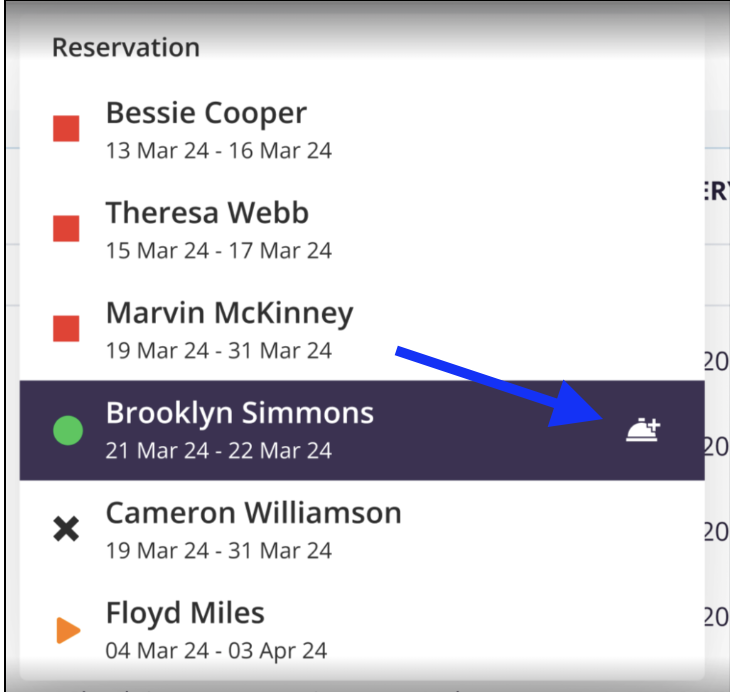Open Brooklyn Simmons reservation entry
Image resolution: width=730 pixels, height=692 pixels.
click(x=240, y=413)
